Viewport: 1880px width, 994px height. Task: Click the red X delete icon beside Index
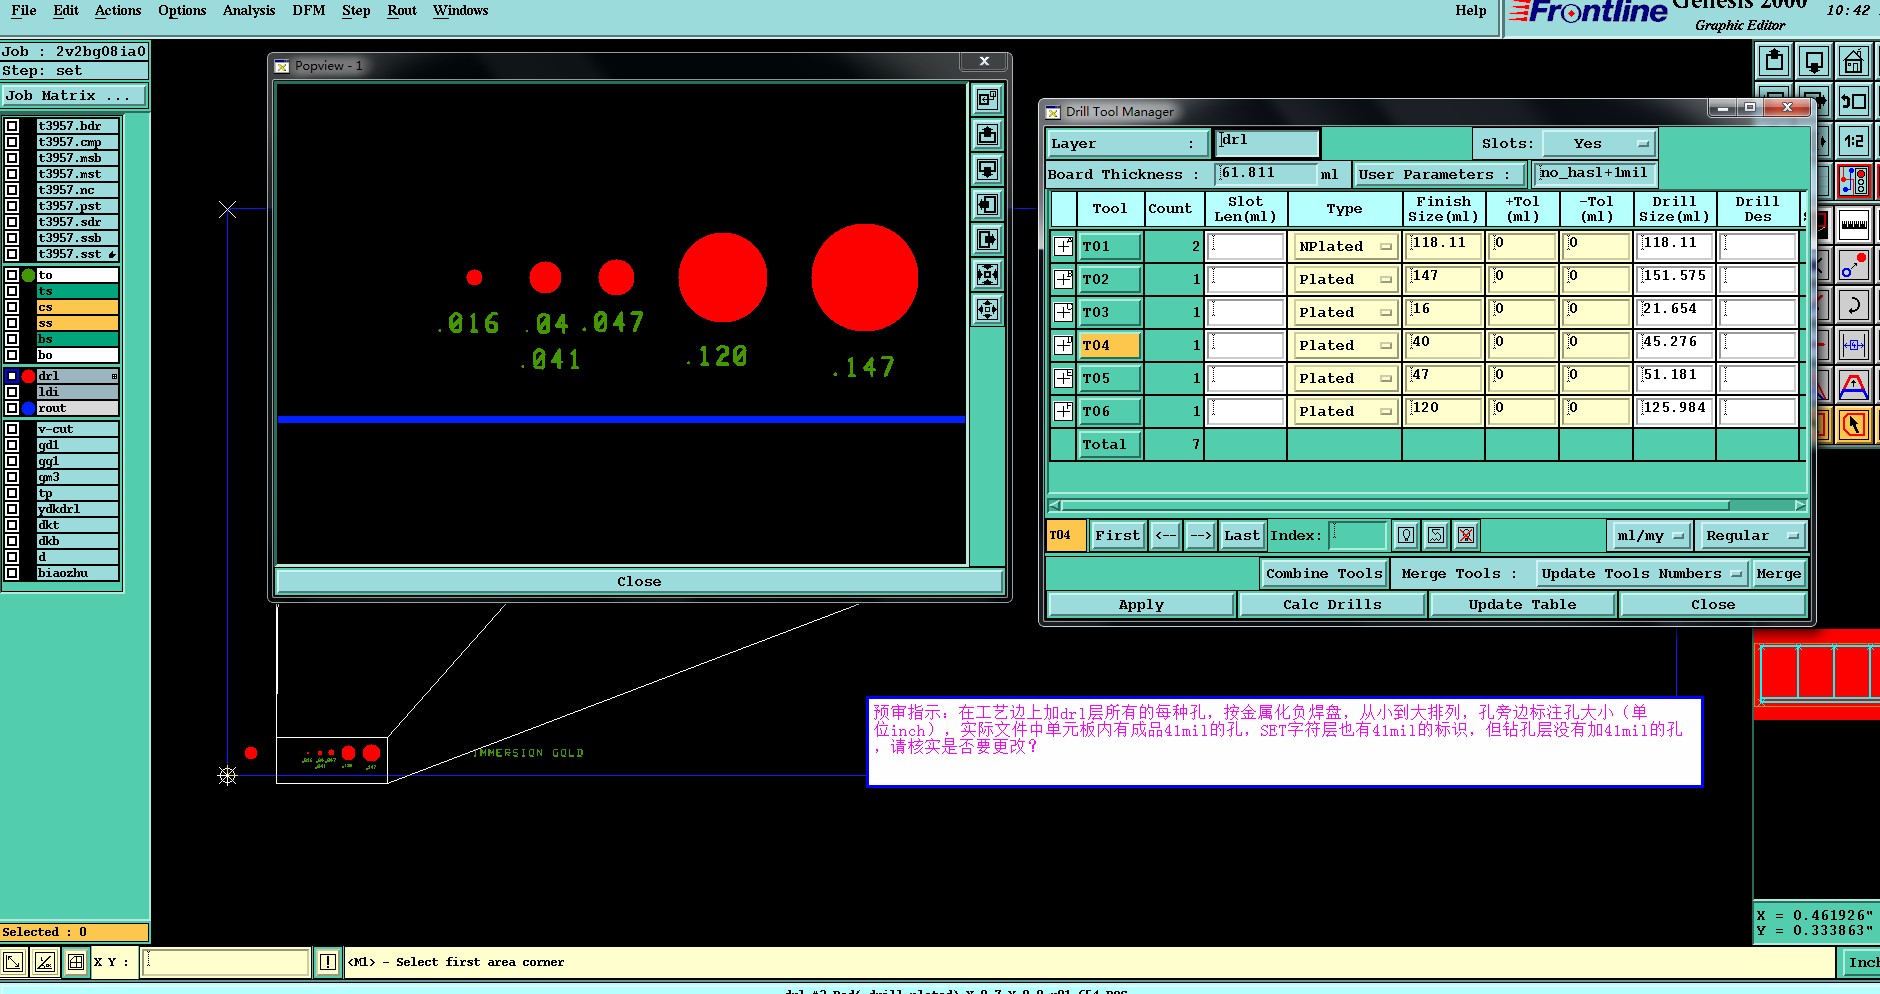point(1466,535)
